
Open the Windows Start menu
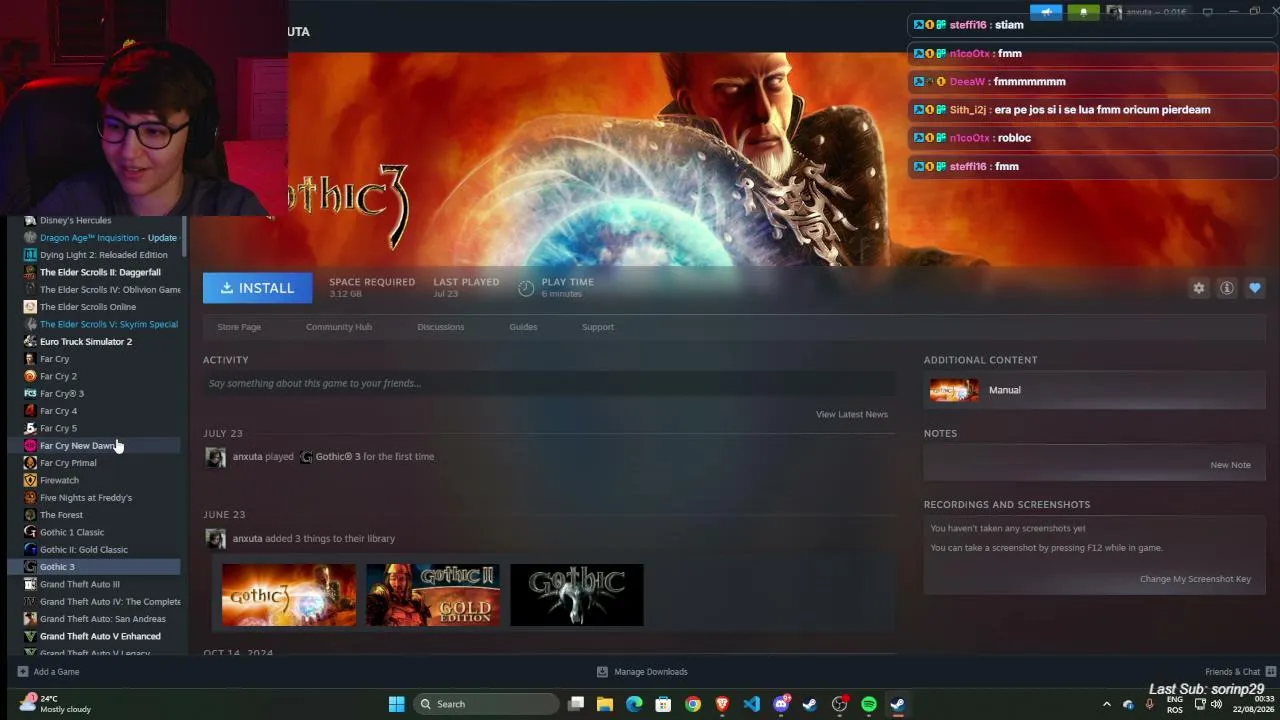(396, 704)
